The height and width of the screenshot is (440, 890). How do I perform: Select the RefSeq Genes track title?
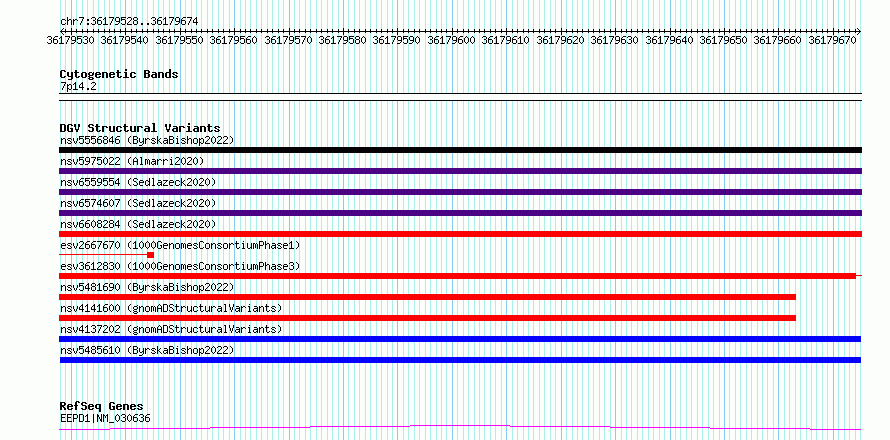pos(101,407)
